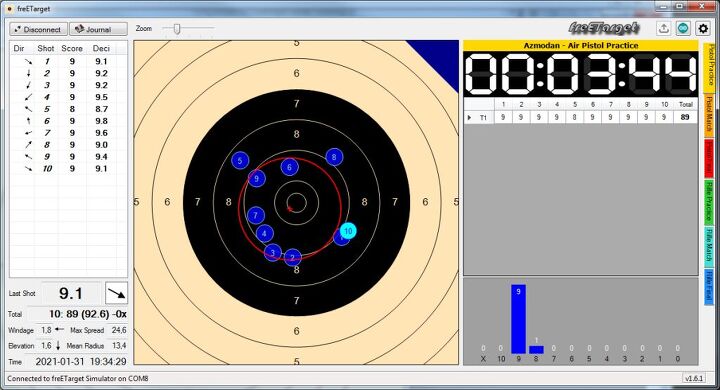
Task: Switch to the Pistol Match tab
Action: coord(709,115)
